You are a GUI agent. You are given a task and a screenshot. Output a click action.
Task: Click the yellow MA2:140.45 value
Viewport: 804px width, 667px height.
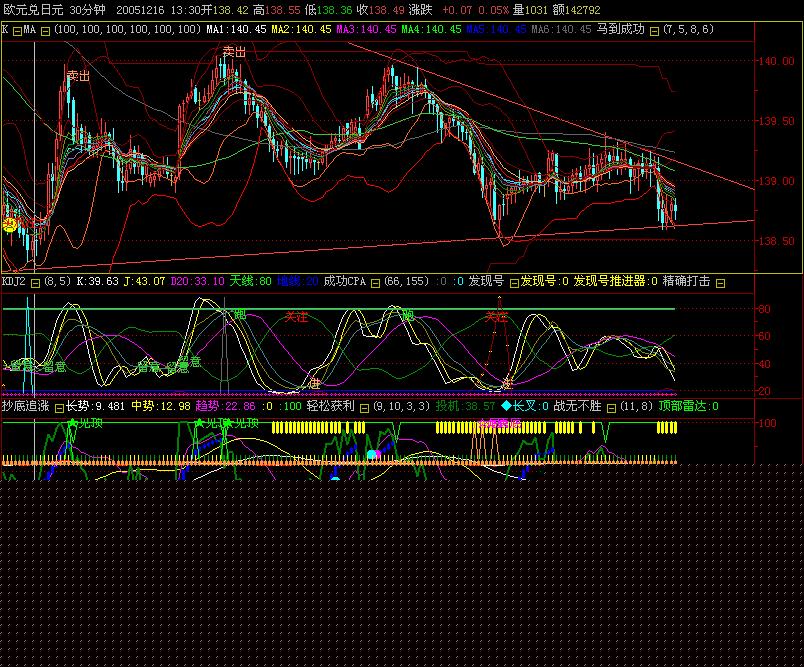tap(302, 29)
